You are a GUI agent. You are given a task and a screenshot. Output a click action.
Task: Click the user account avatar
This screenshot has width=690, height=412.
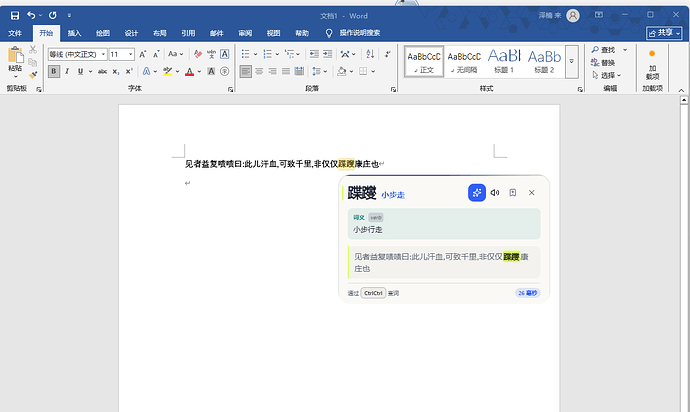(x=573, y=16)
